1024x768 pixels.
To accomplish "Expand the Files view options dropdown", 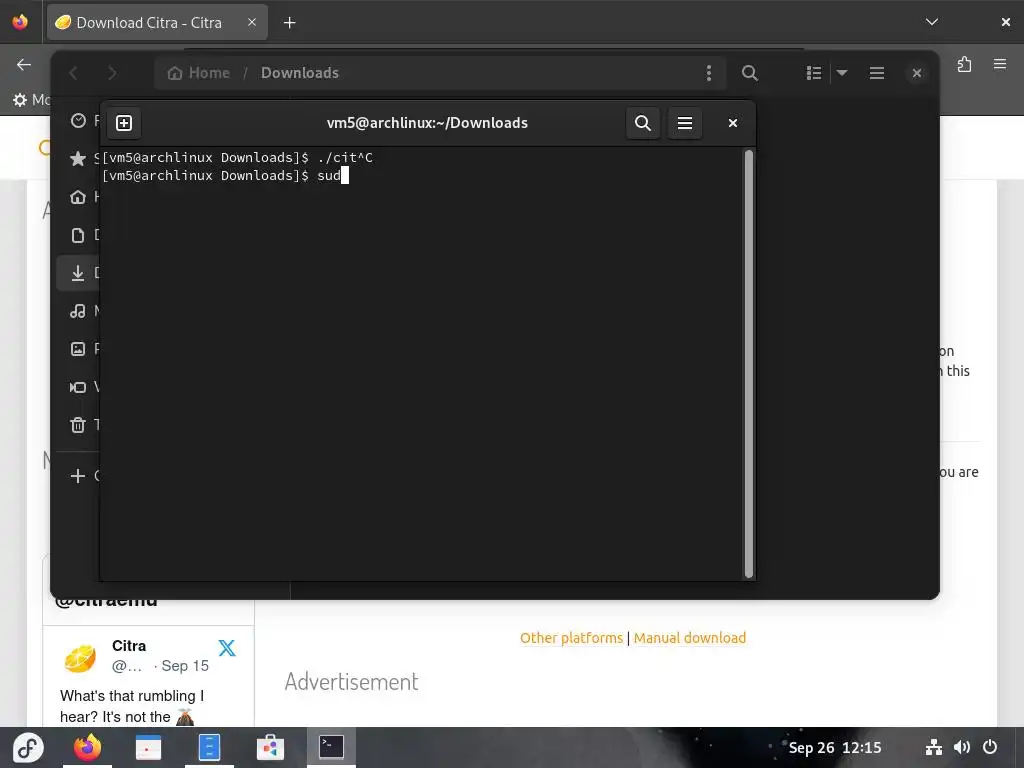I will tap(842, 72).
